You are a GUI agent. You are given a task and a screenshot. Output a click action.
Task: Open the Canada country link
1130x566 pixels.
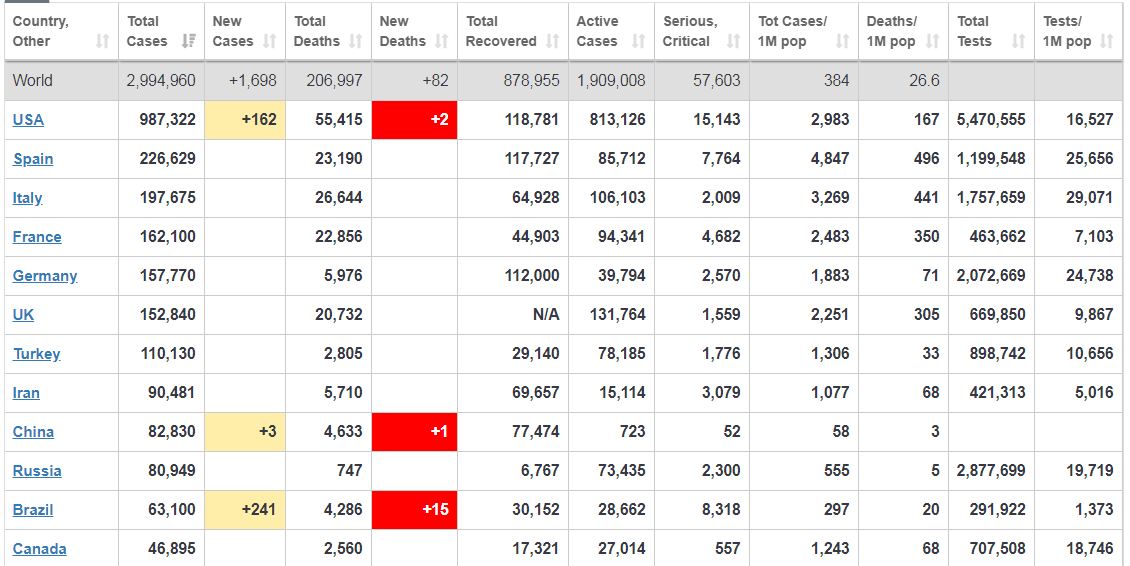[x=40, y=549]
